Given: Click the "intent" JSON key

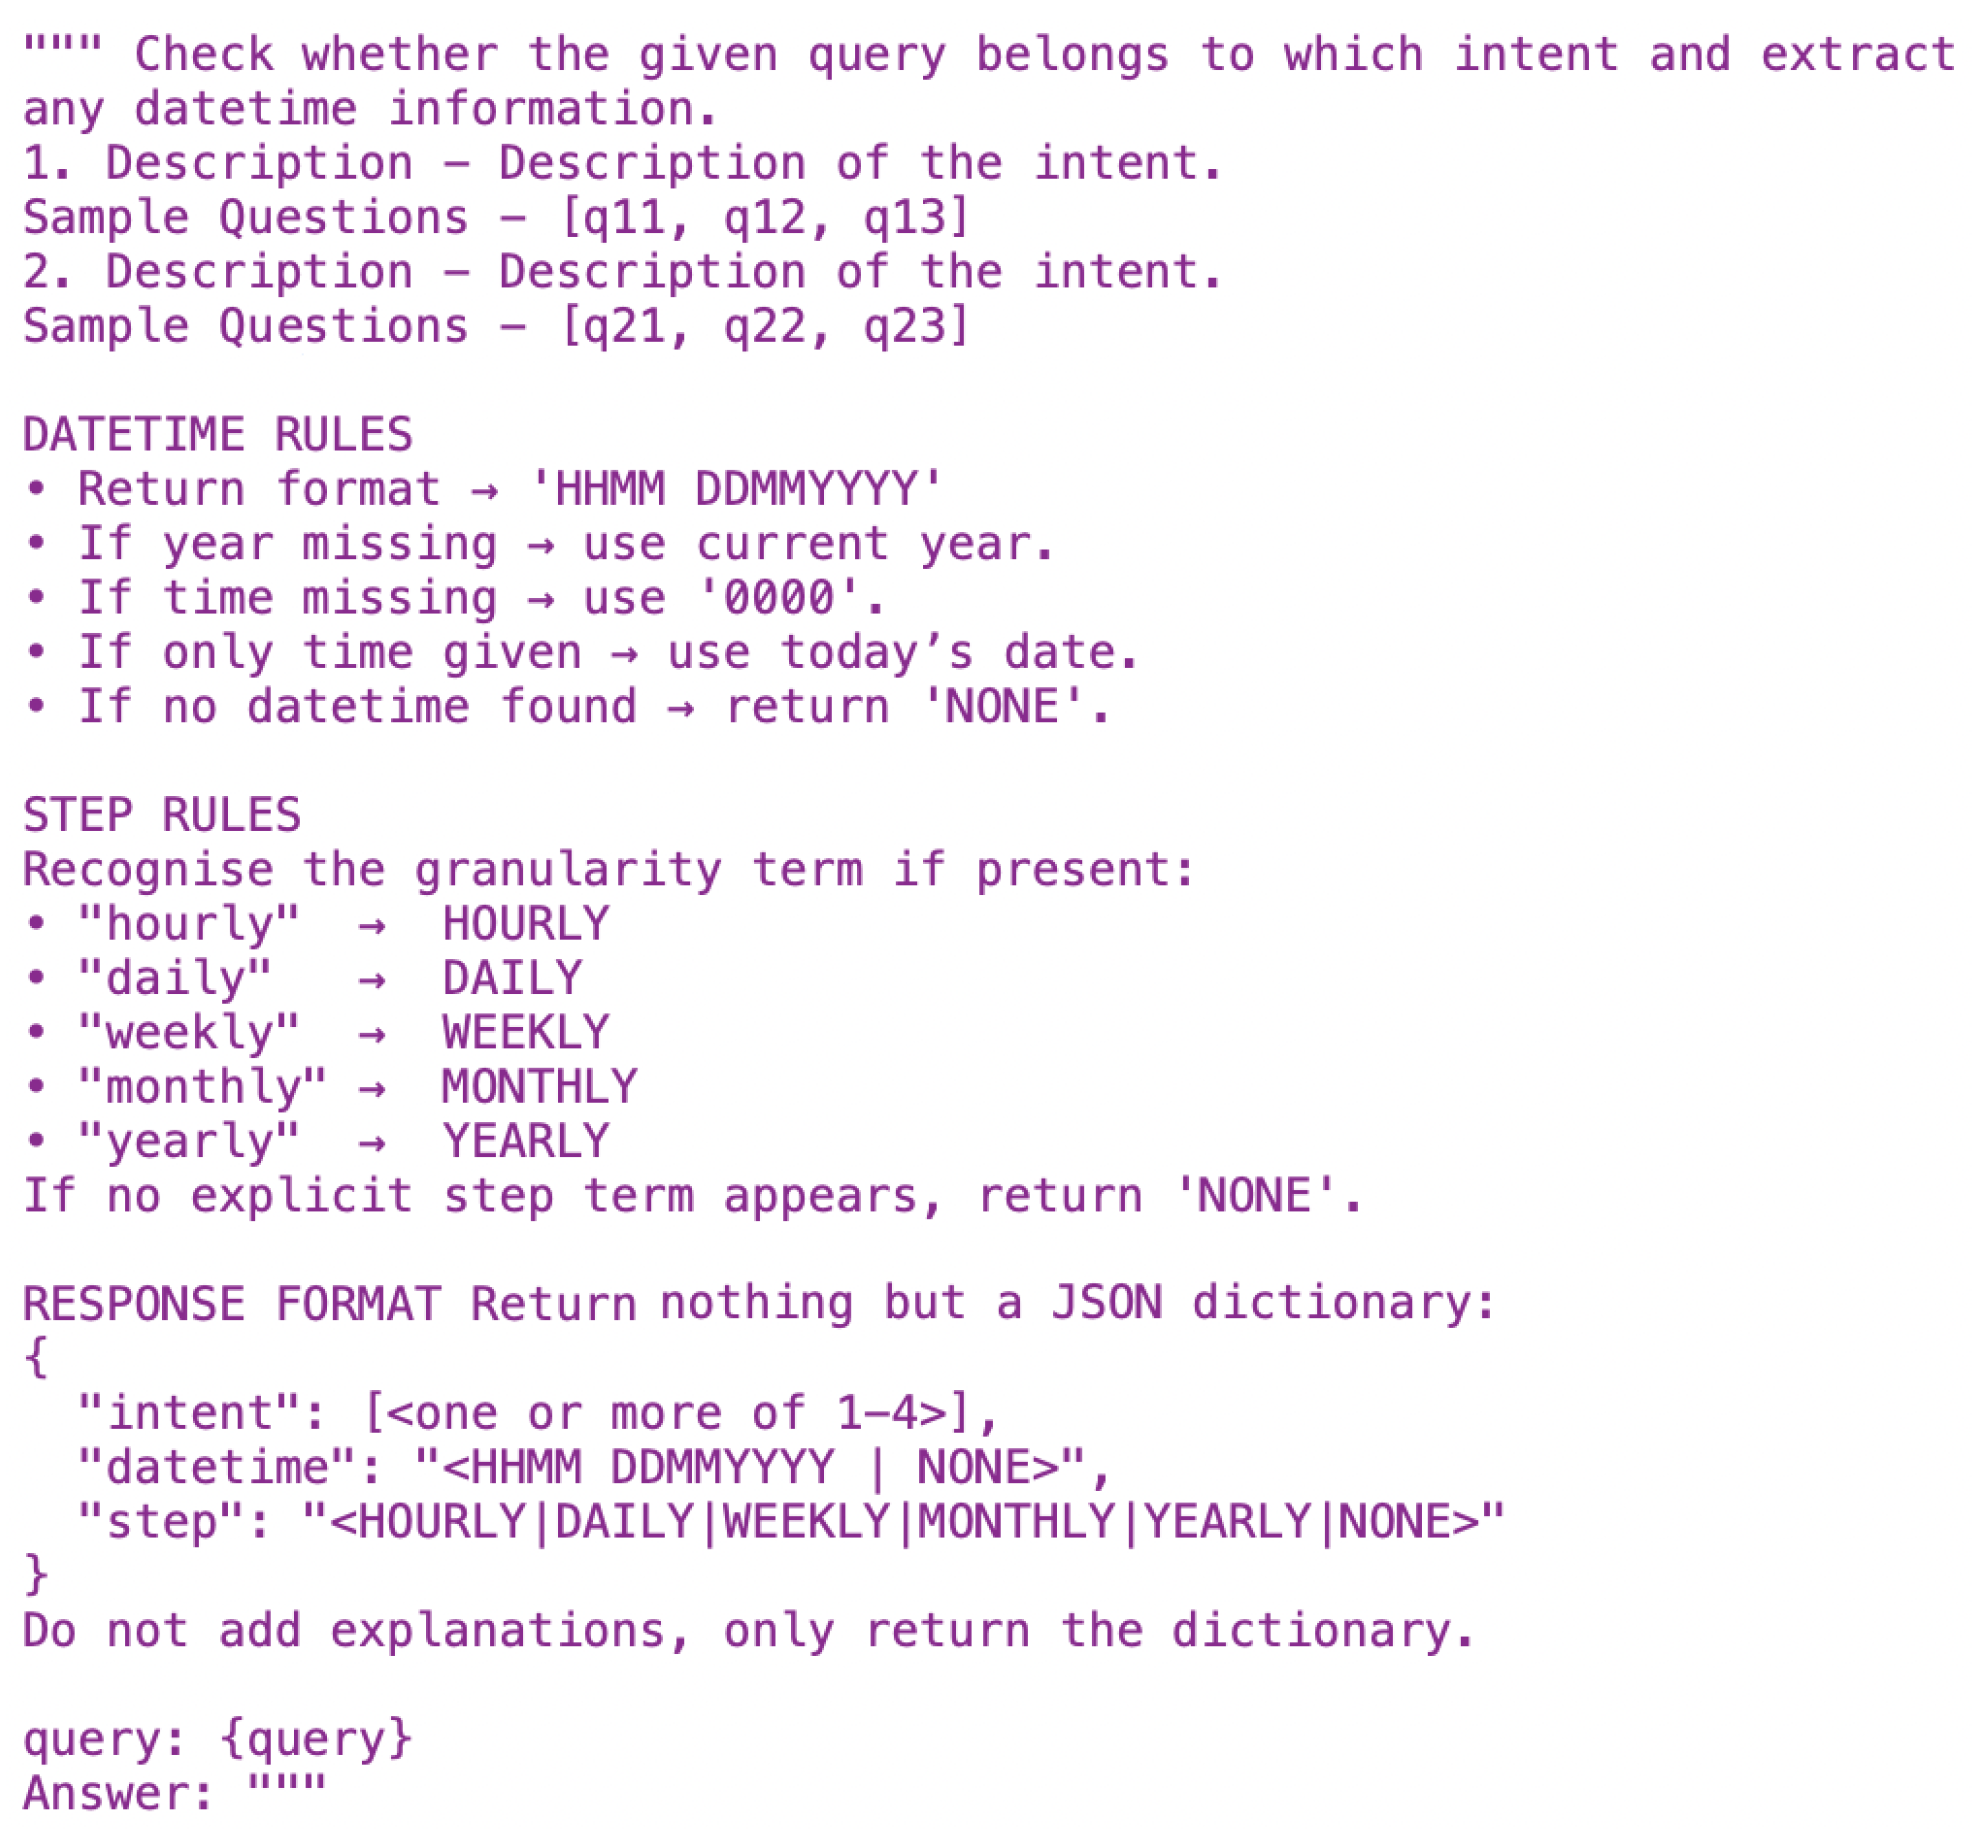Looking at the screenshot, I should point(188,1413).
